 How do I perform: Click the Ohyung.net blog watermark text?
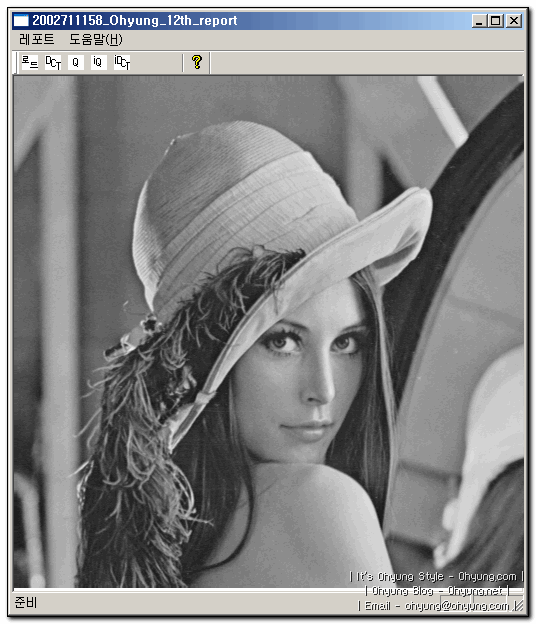point(474,591)
